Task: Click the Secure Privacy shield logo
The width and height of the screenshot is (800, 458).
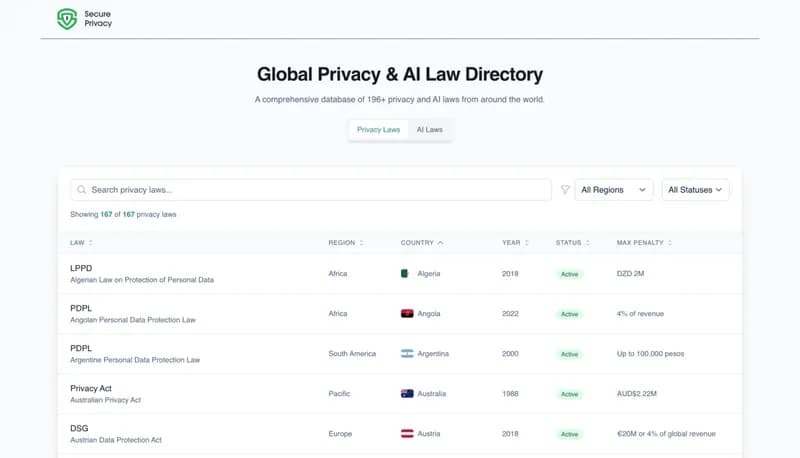Action: [x=67, y=19]
